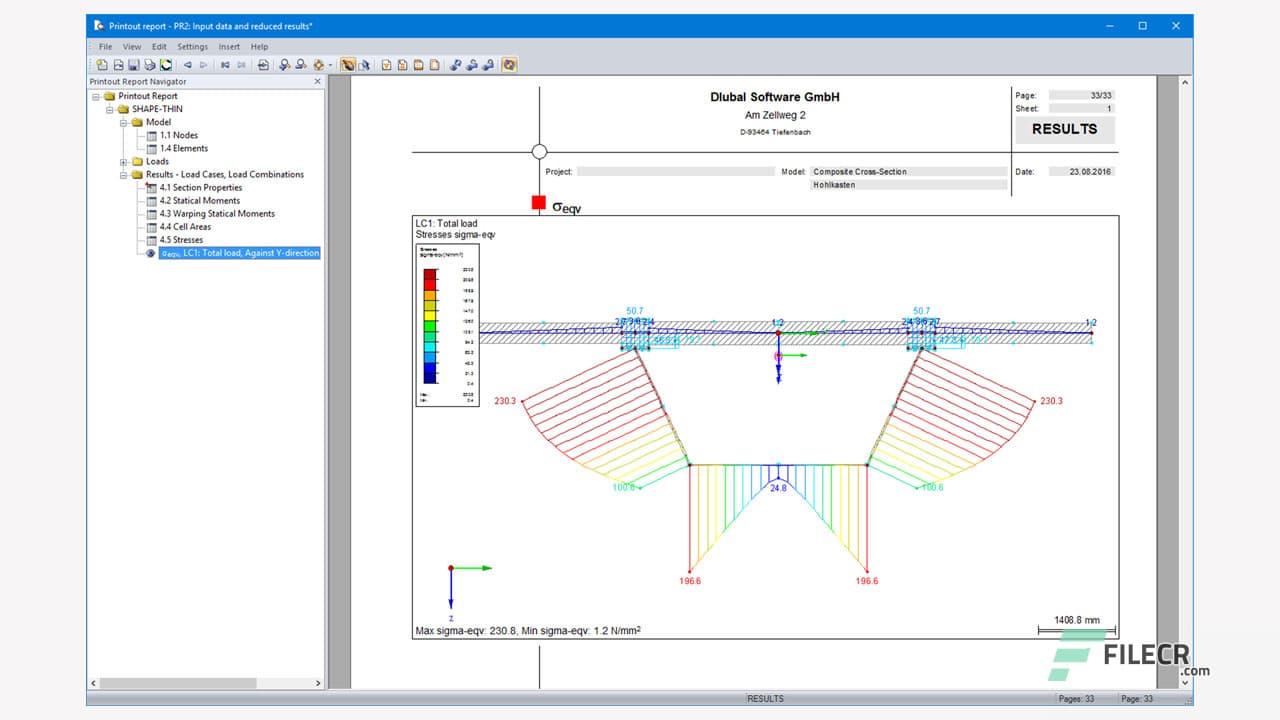Open the Insert menu

click(229, 47)
